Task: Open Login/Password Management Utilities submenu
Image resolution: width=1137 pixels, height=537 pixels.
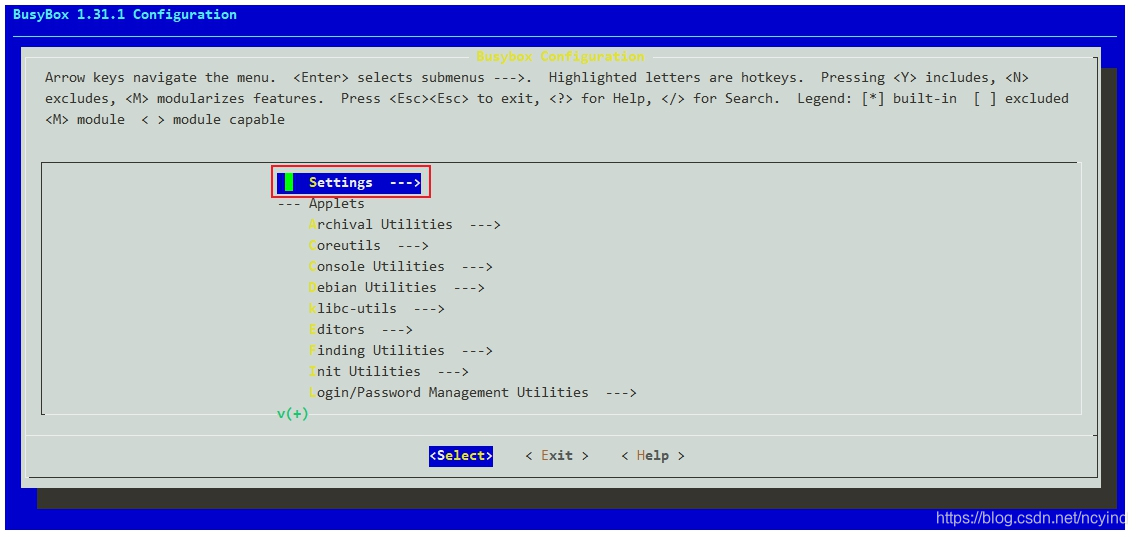Action: [473, 393]
